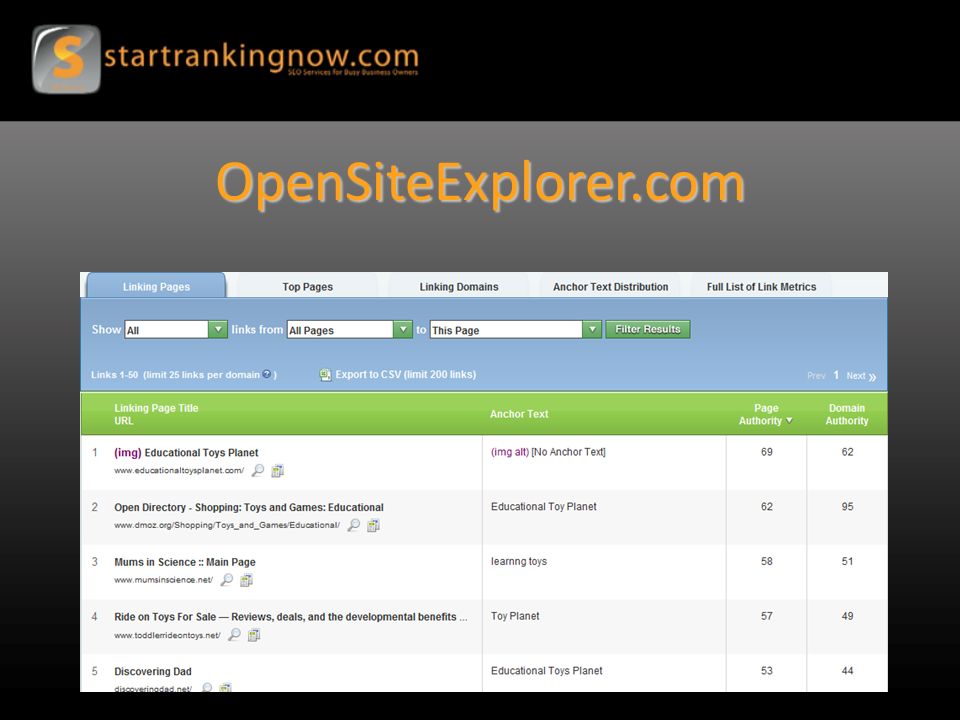Click Export to CSV link
Viewport: 960px width, 720px height.
(405, 374)
